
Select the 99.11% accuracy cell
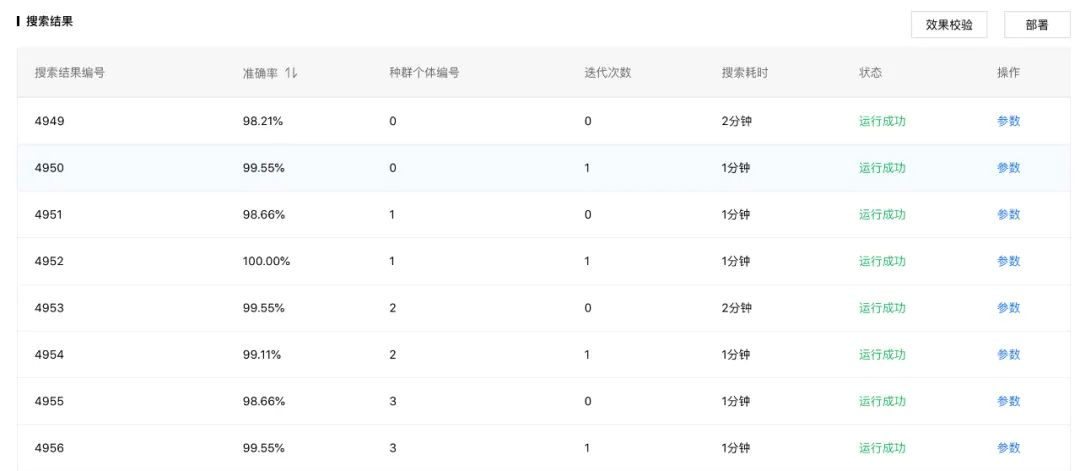pos(262,355)
